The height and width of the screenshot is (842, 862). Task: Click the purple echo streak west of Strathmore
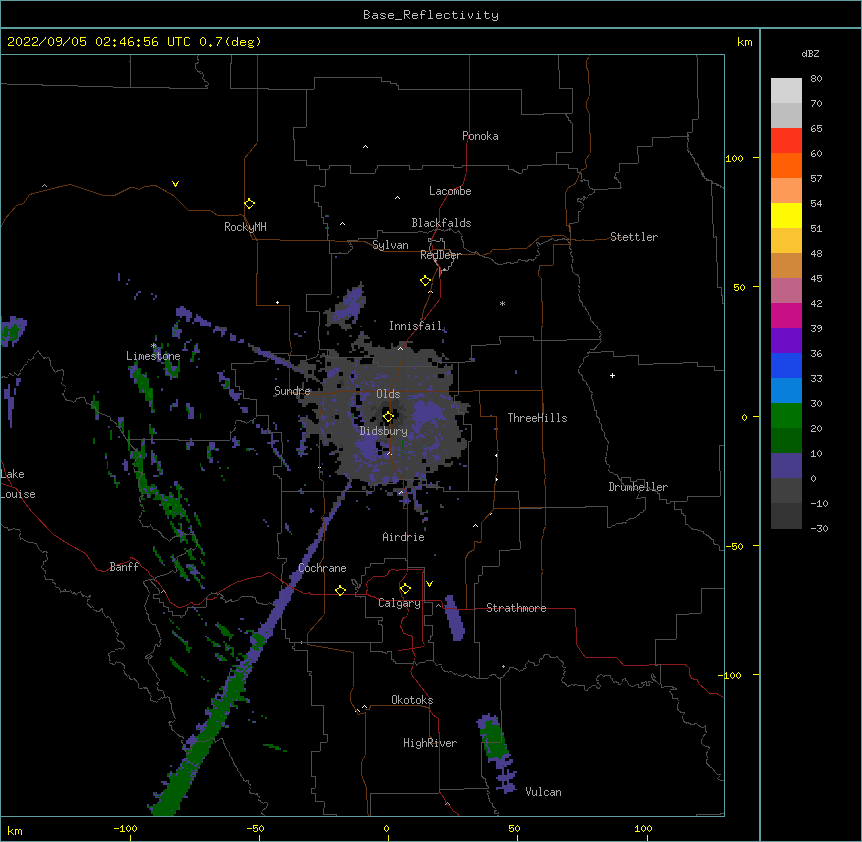click(x=455, y=618)
